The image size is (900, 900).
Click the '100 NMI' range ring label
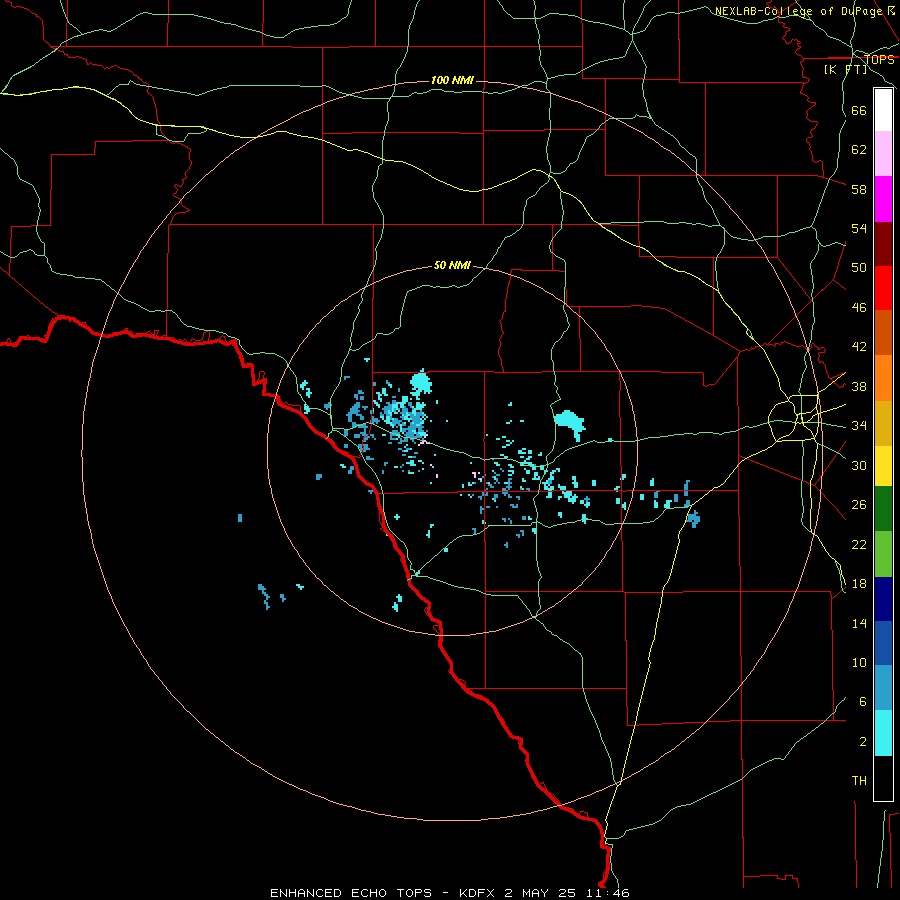click(452, 80)
